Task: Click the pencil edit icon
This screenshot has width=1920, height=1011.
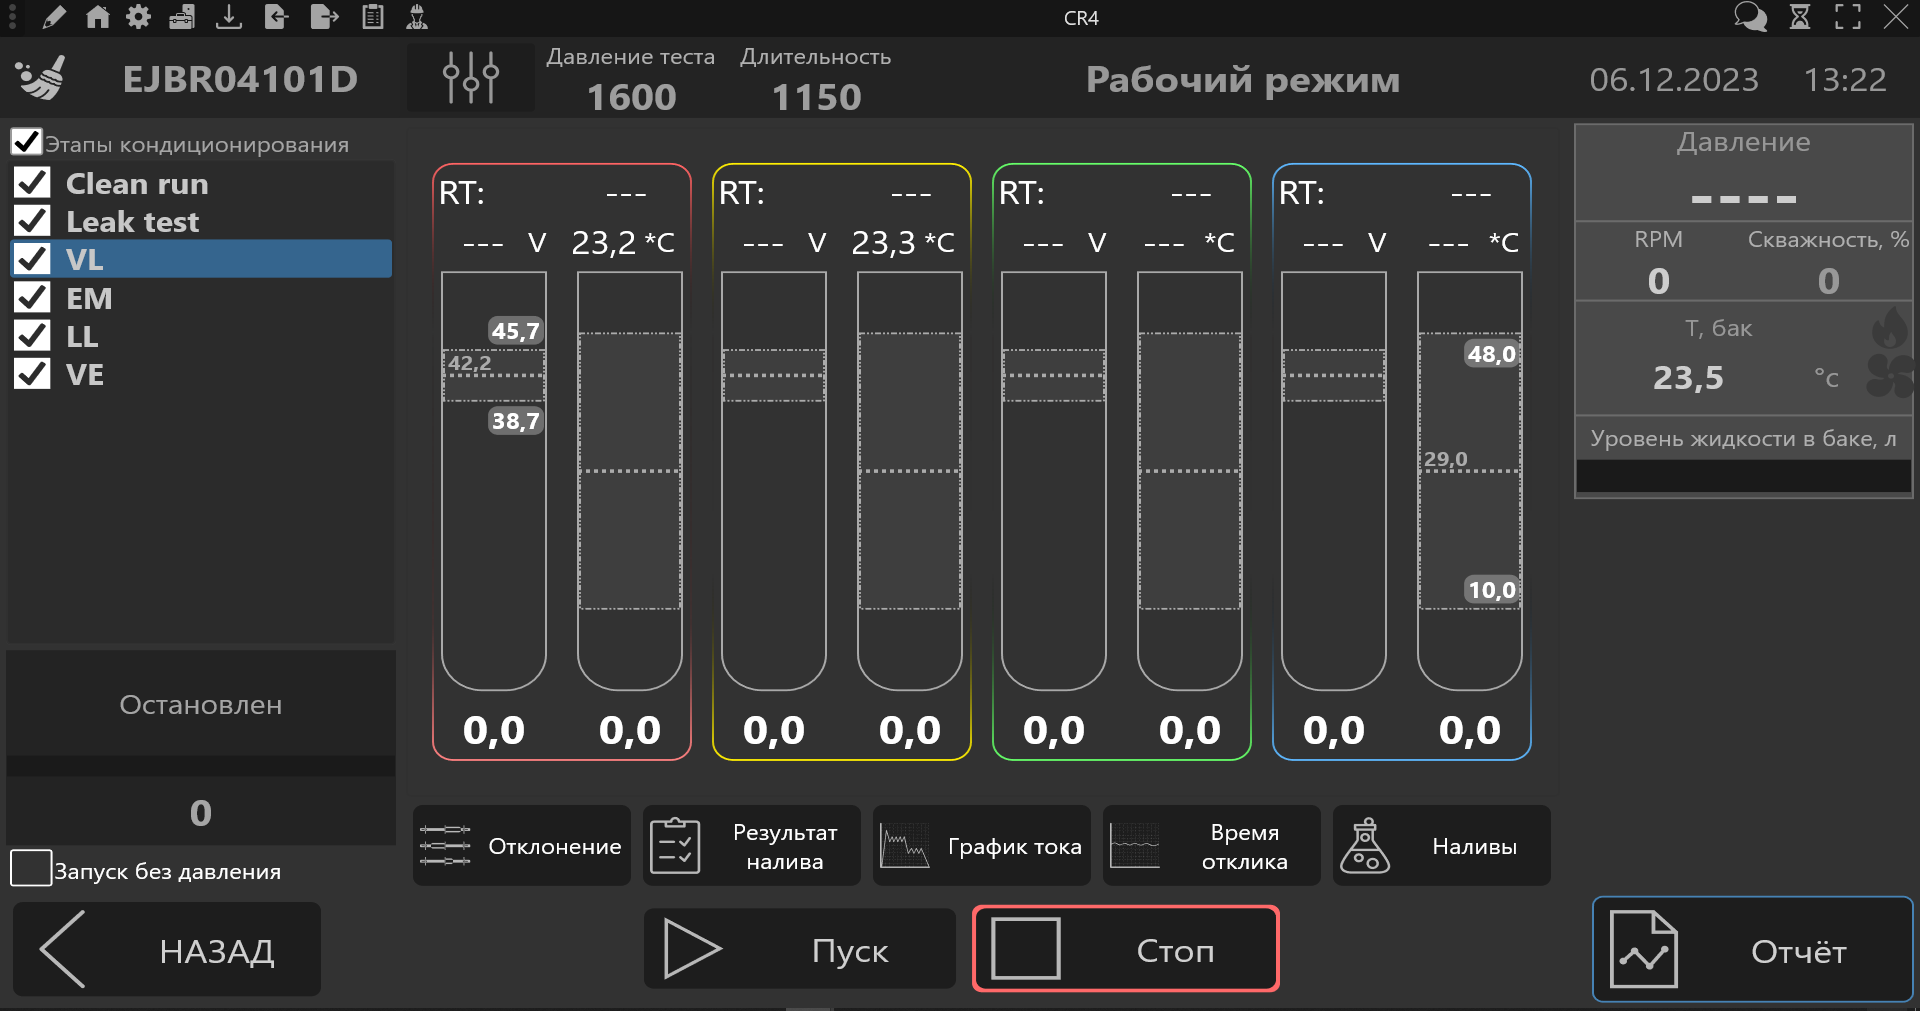Action: 54,17
